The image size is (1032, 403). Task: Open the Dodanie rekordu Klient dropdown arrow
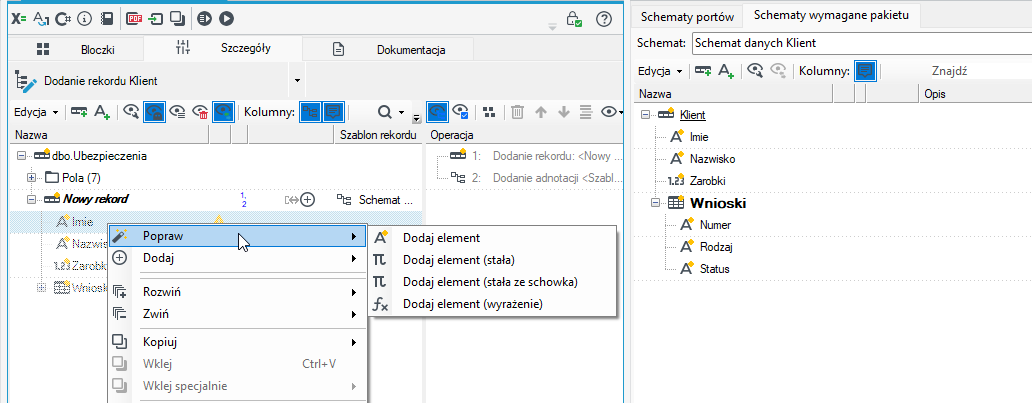(297, 81)
